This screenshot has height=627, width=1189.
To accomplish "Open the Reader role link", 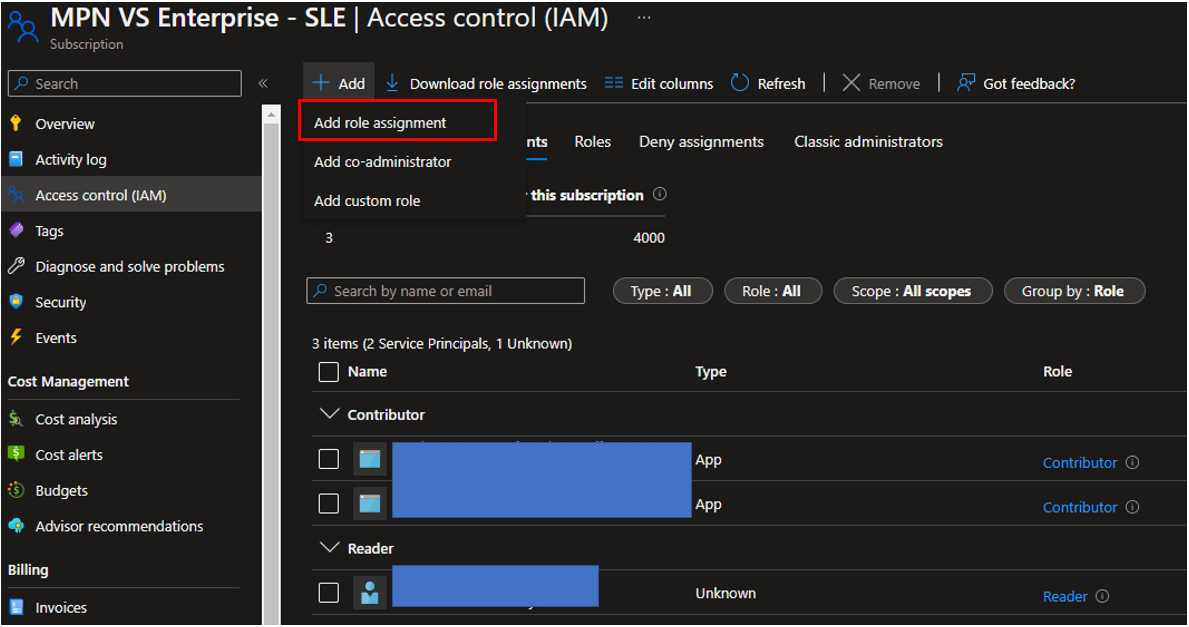I will click(x=1065, y=597).
